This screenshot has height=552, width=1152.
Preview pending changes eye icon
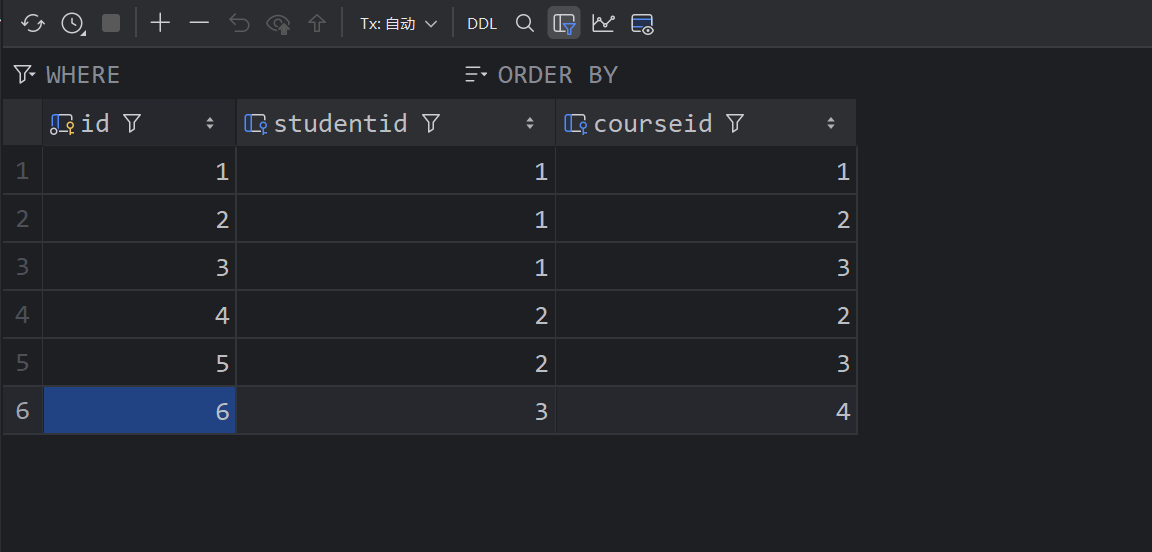click(x=278, y=24)
